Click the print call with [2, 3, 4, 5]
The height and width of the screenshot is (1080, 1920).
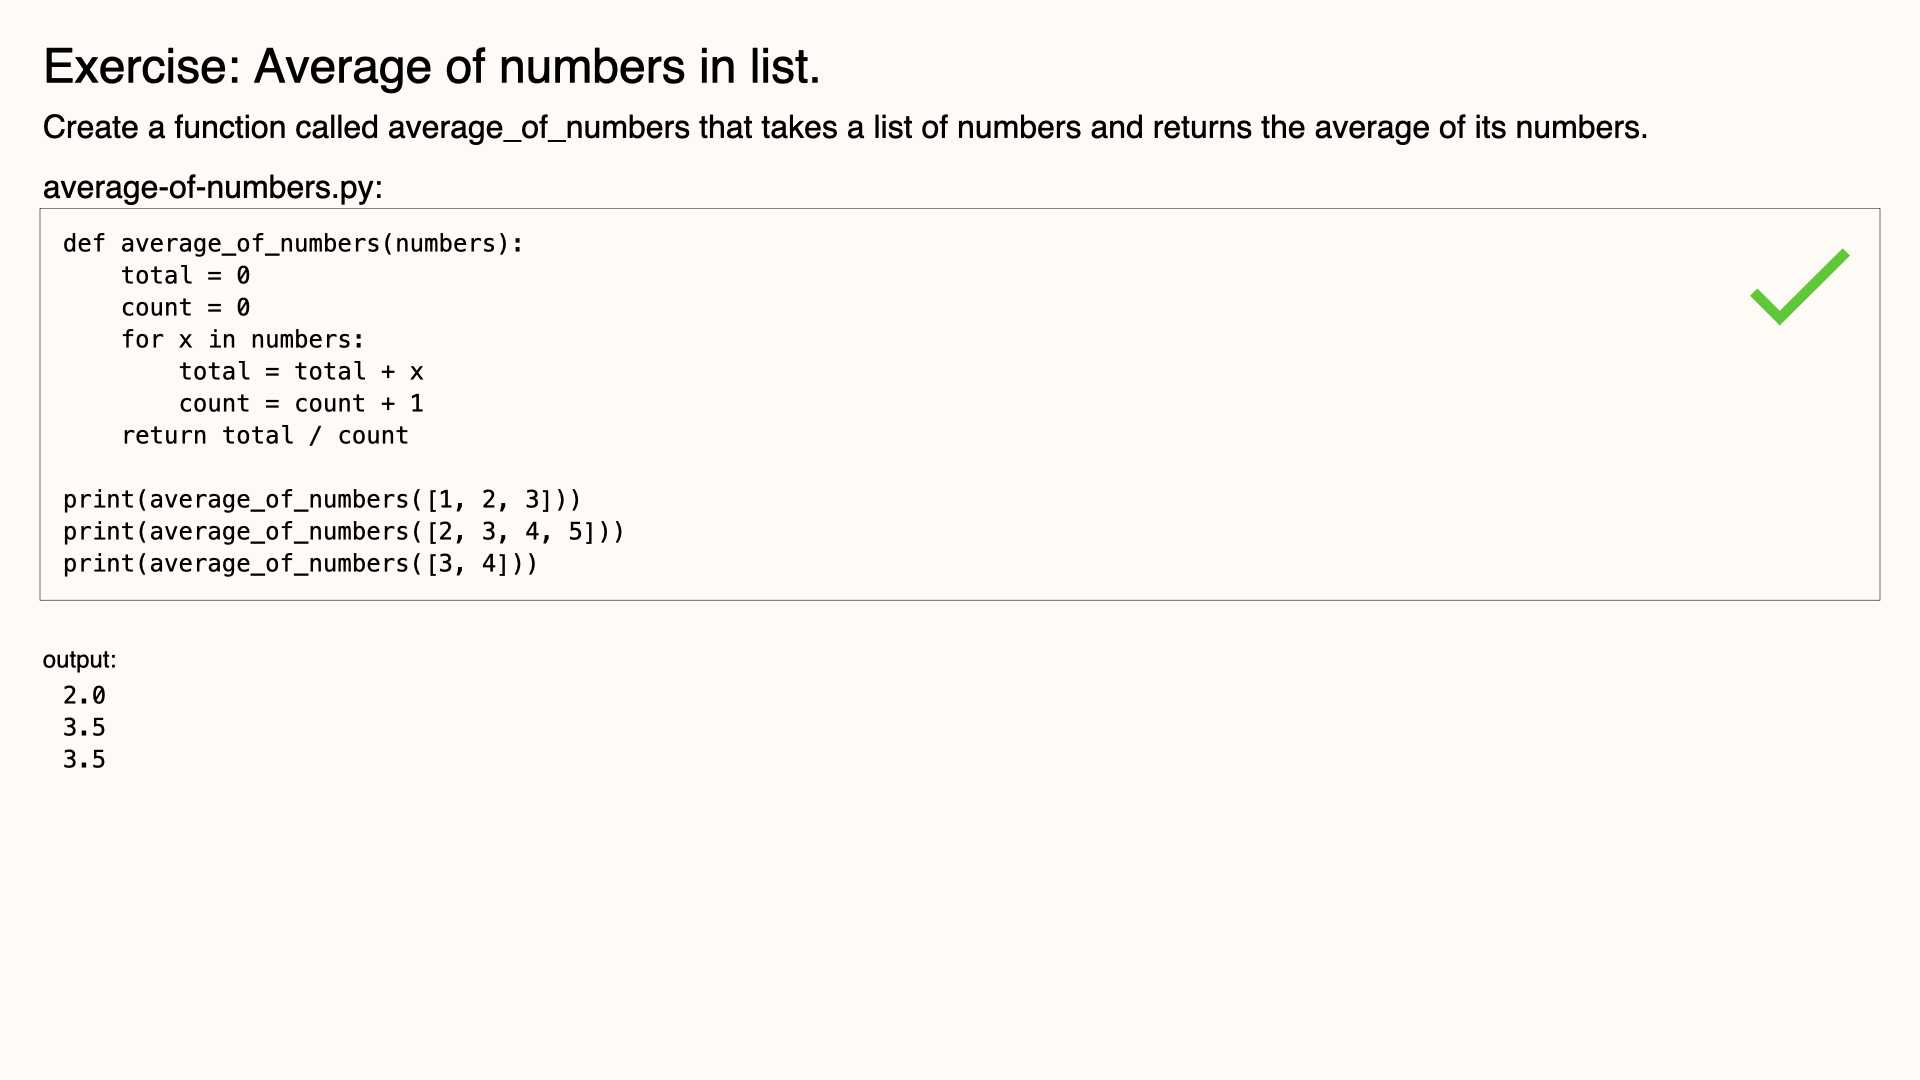344,532
